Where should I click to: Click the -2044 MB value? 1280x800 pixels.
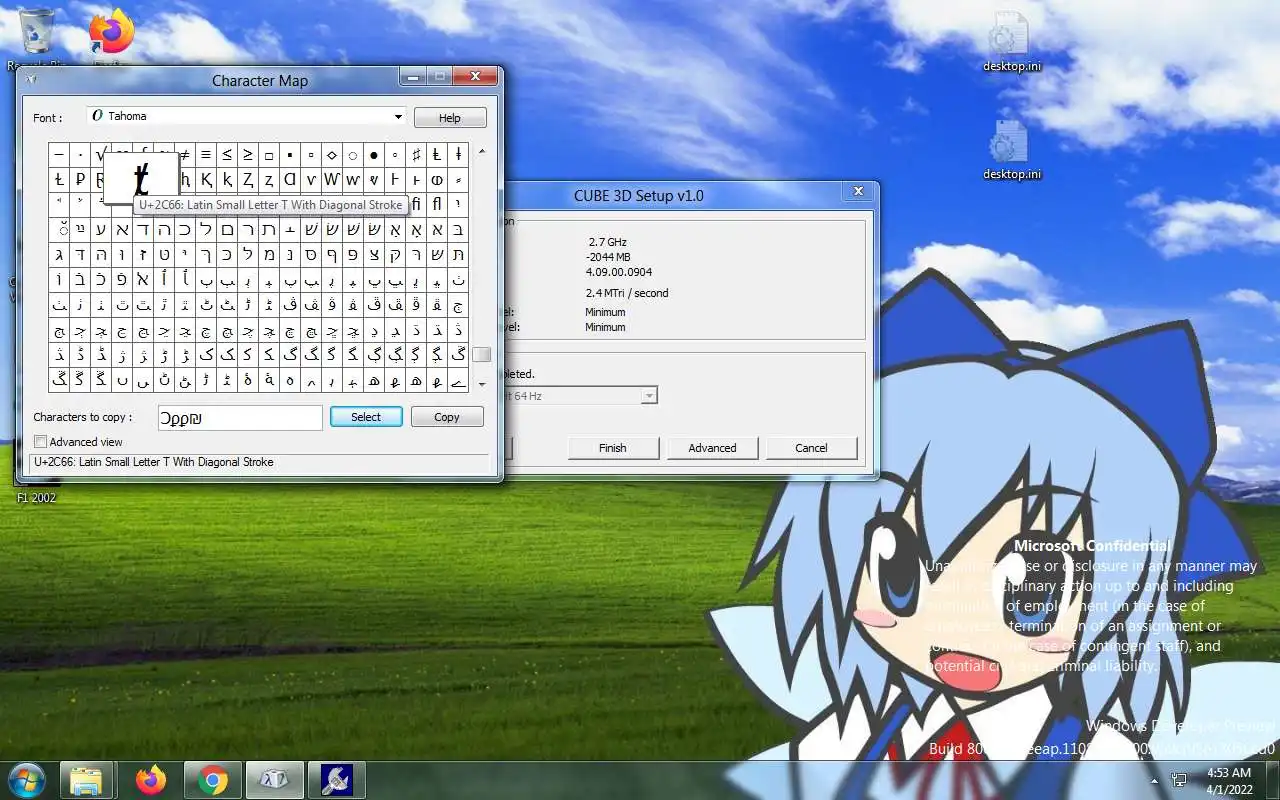608,257
